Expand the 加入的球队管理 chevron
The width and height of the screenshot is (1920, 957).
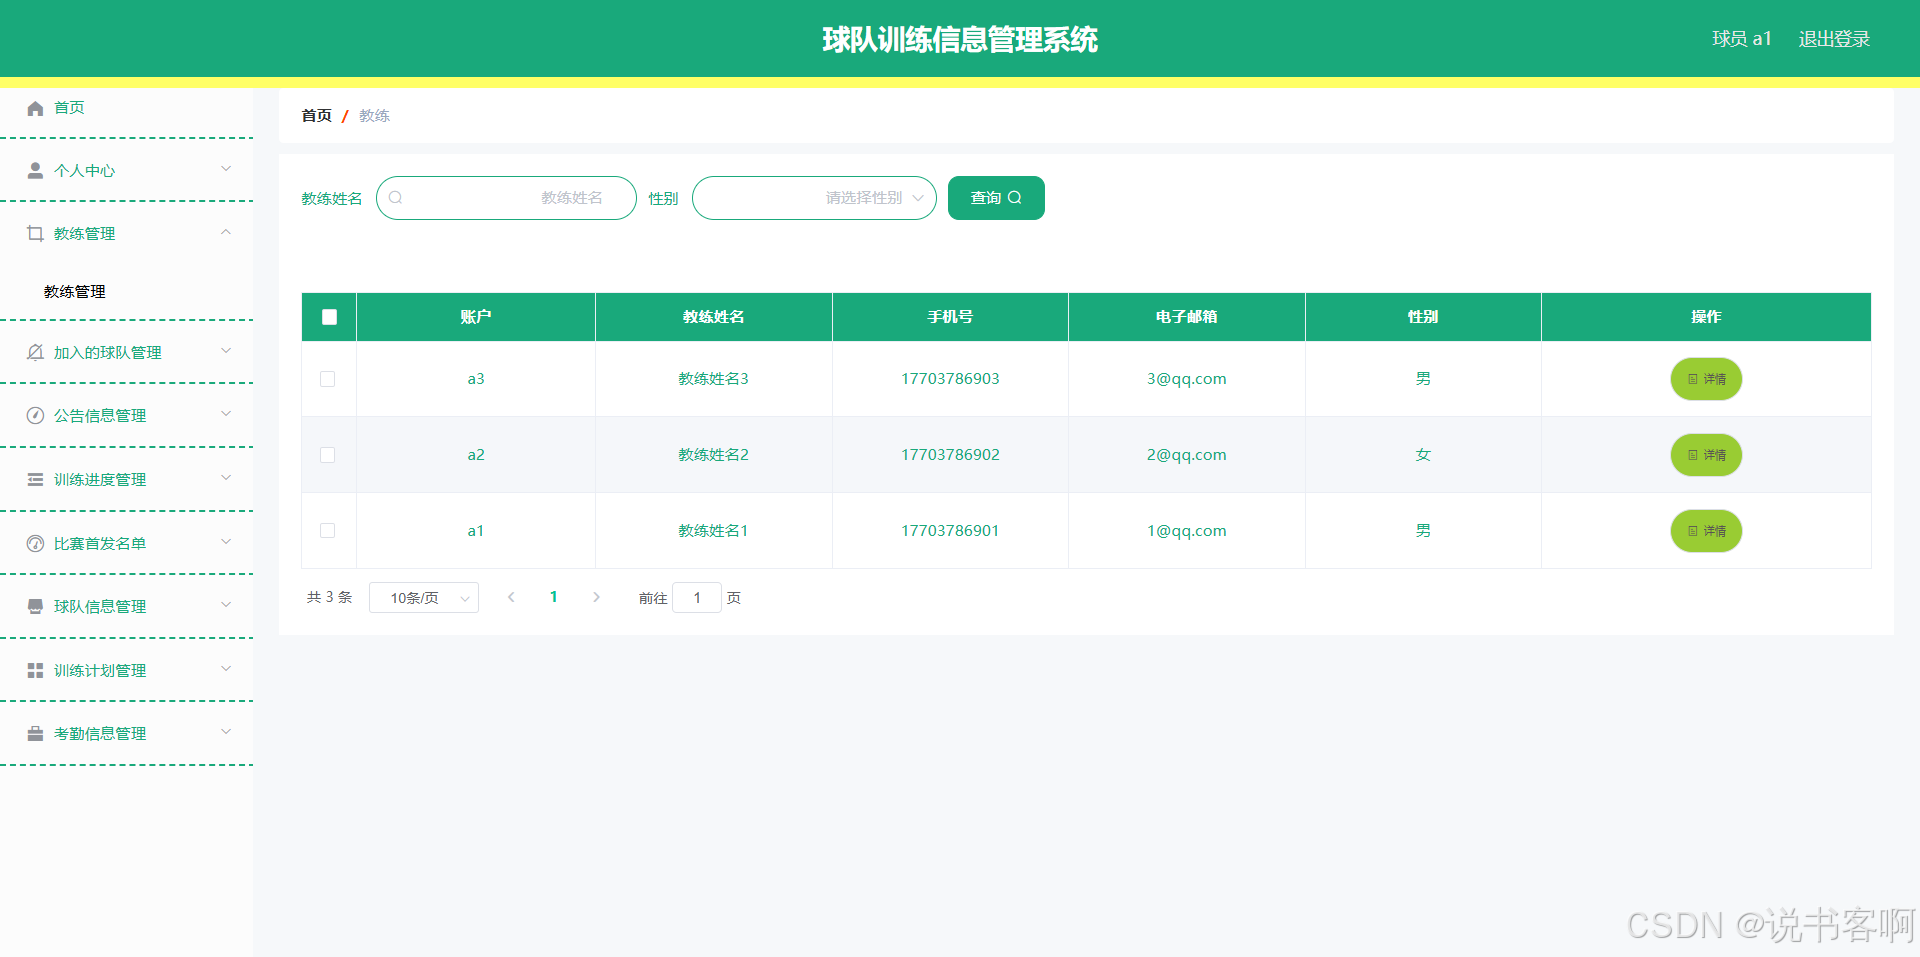coord(226,351)
